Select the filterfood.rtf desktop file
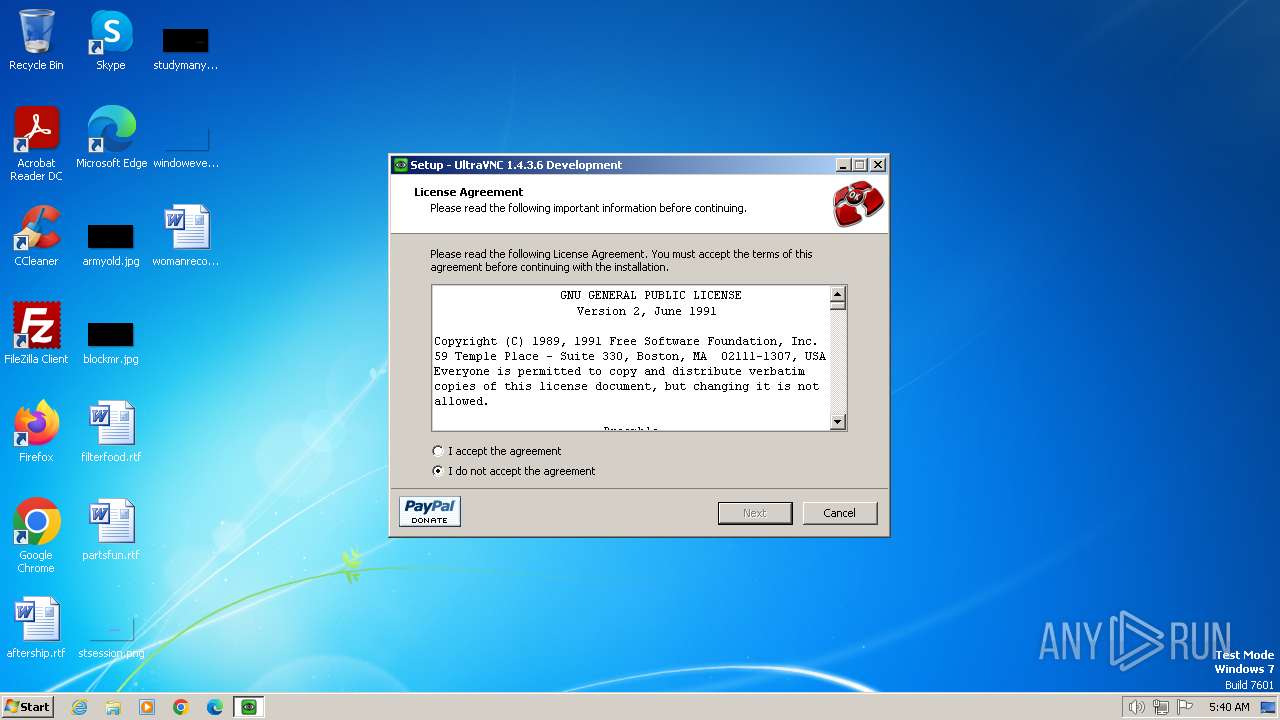Screen dimensions: 1280x720 pos(111,432)
